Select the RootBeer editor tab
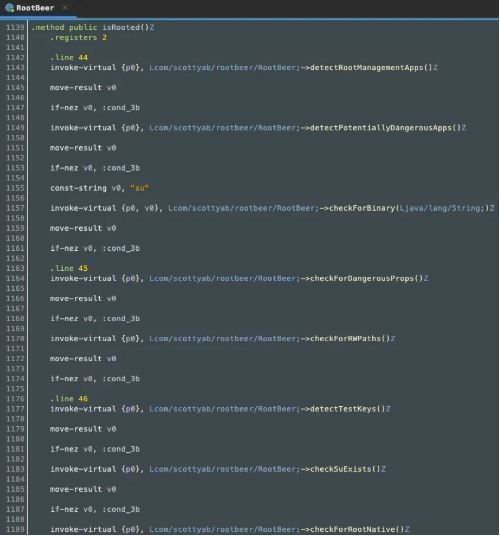Viewport: 500px width, 536px height. [38, 8]
